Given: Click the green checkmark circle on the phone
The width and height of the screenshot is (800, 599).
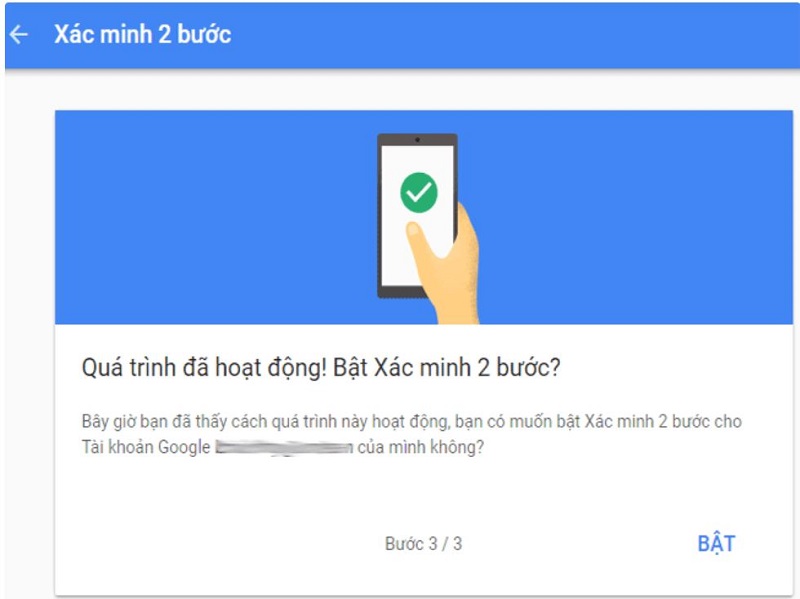Looking at the screenshot, I should [x=418, y=192].
